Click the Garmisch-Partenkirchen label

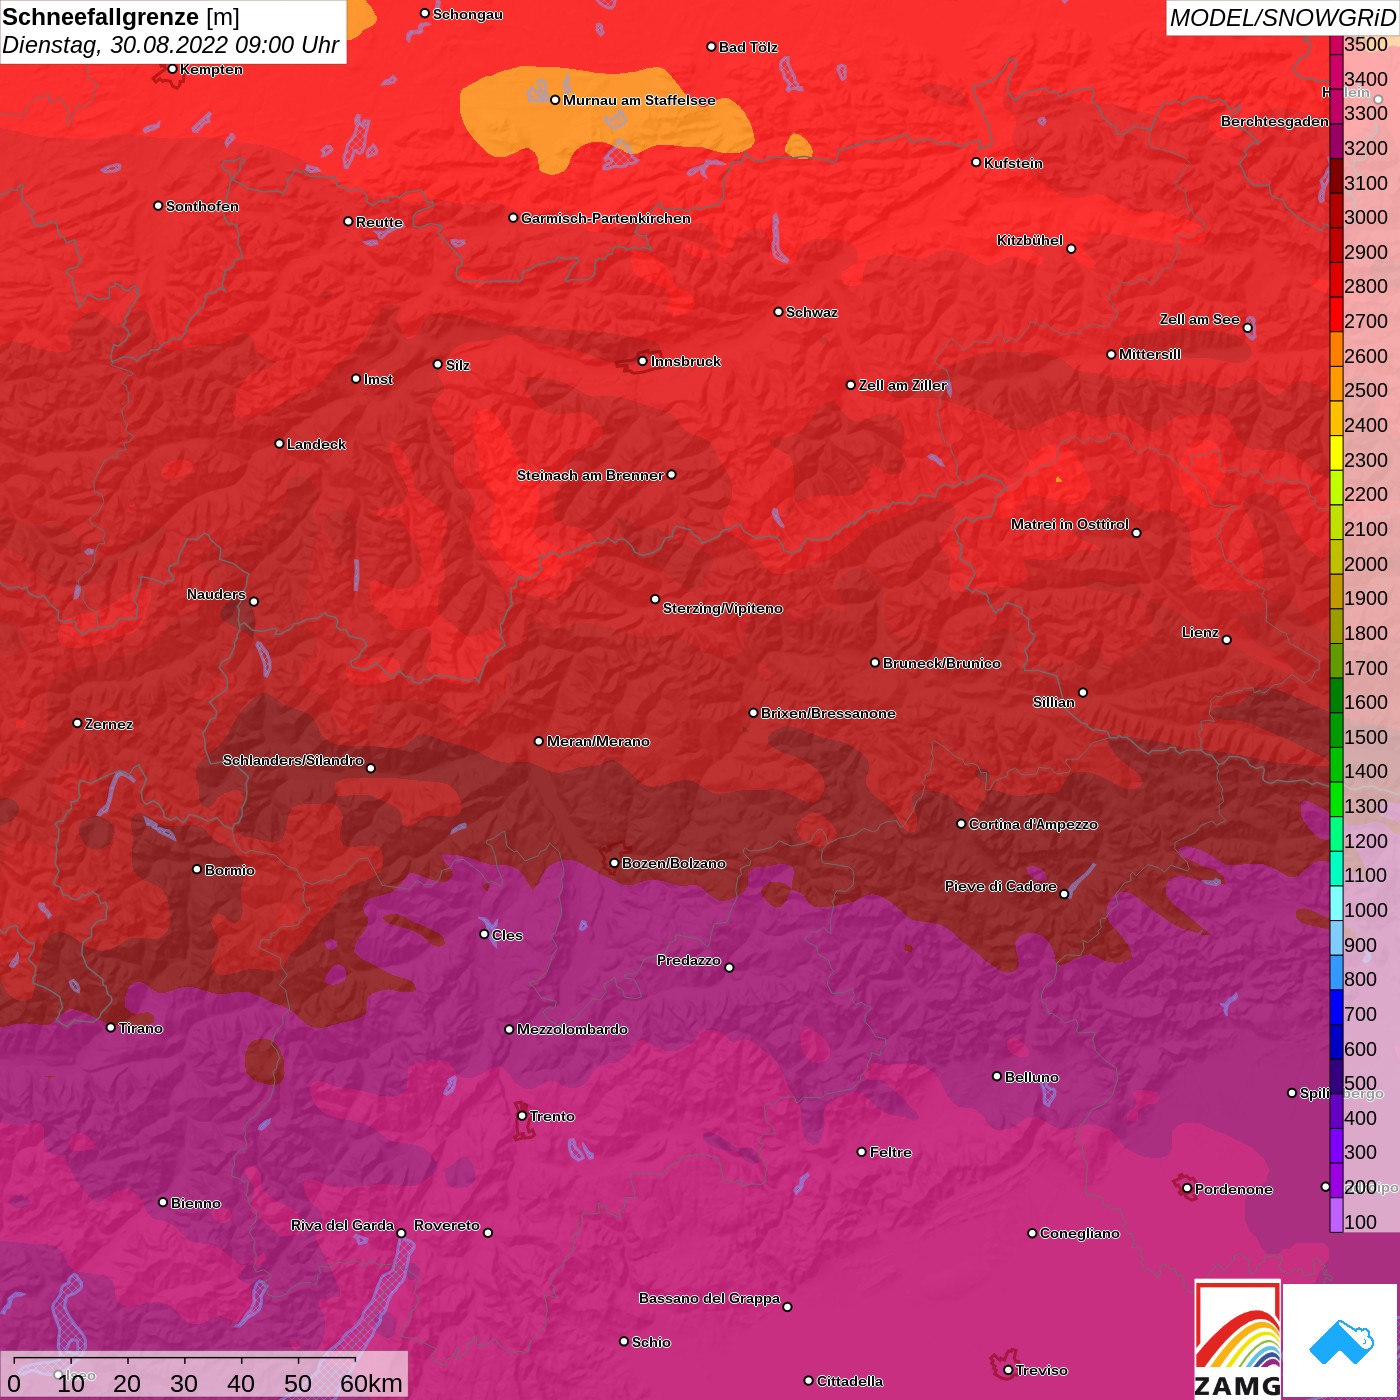tap(606, 218)
